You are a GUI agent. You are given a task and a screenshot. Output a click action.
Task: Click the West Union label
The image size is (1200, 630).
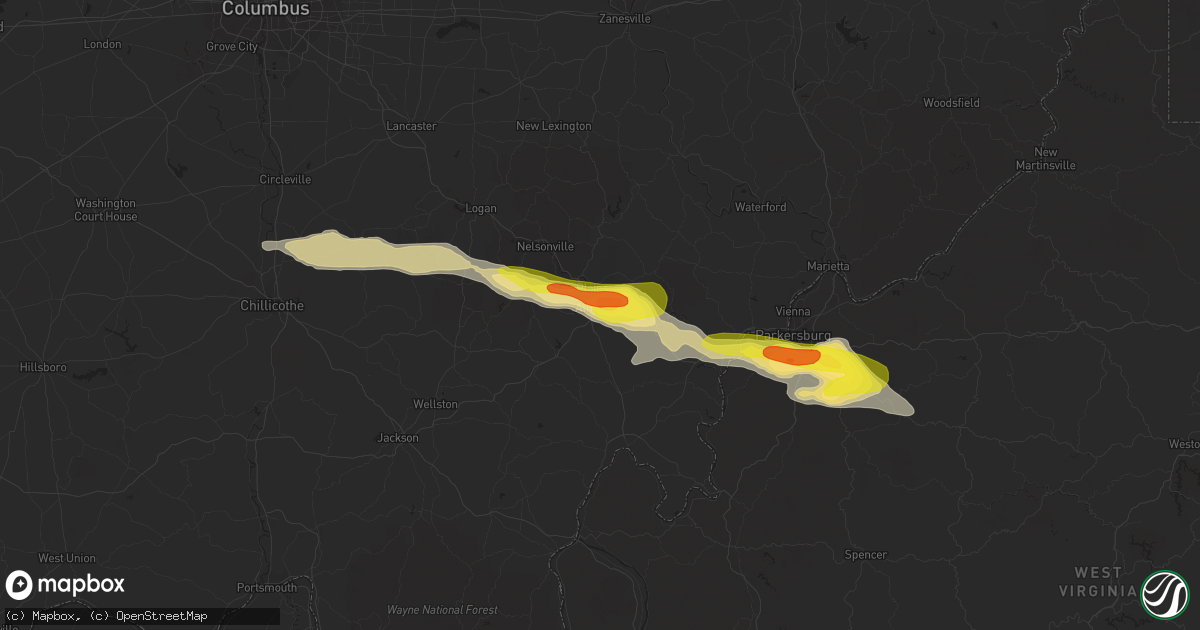(67, 558)
